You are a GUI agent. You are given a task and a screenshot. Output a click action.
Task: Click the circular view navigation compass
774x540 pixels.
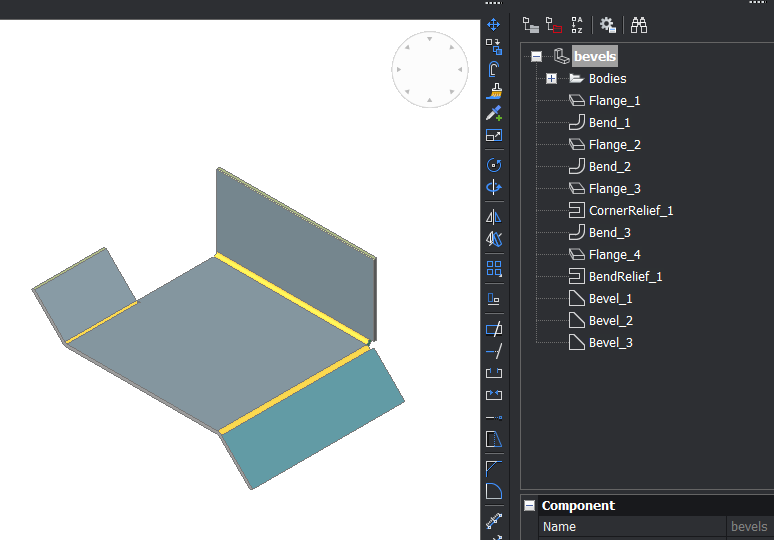429,70
